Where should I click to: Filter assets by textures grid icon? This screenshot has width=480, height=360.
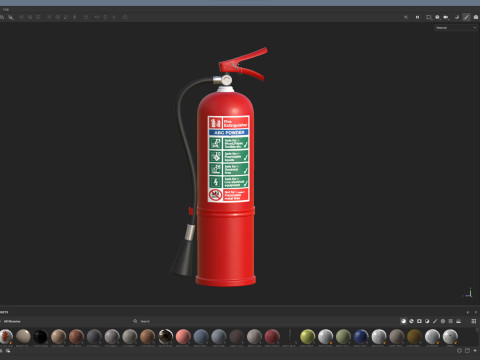click(x=451, y=321)
